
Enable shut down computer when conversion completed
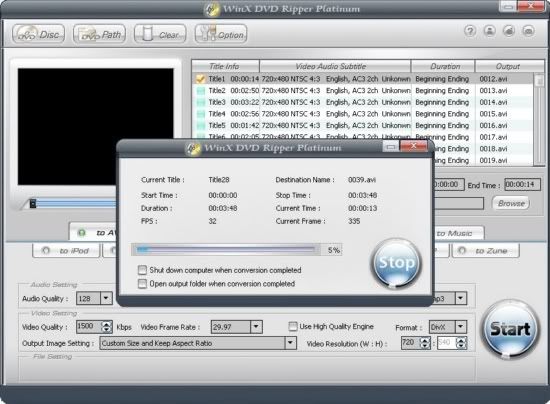coord(142,270)
